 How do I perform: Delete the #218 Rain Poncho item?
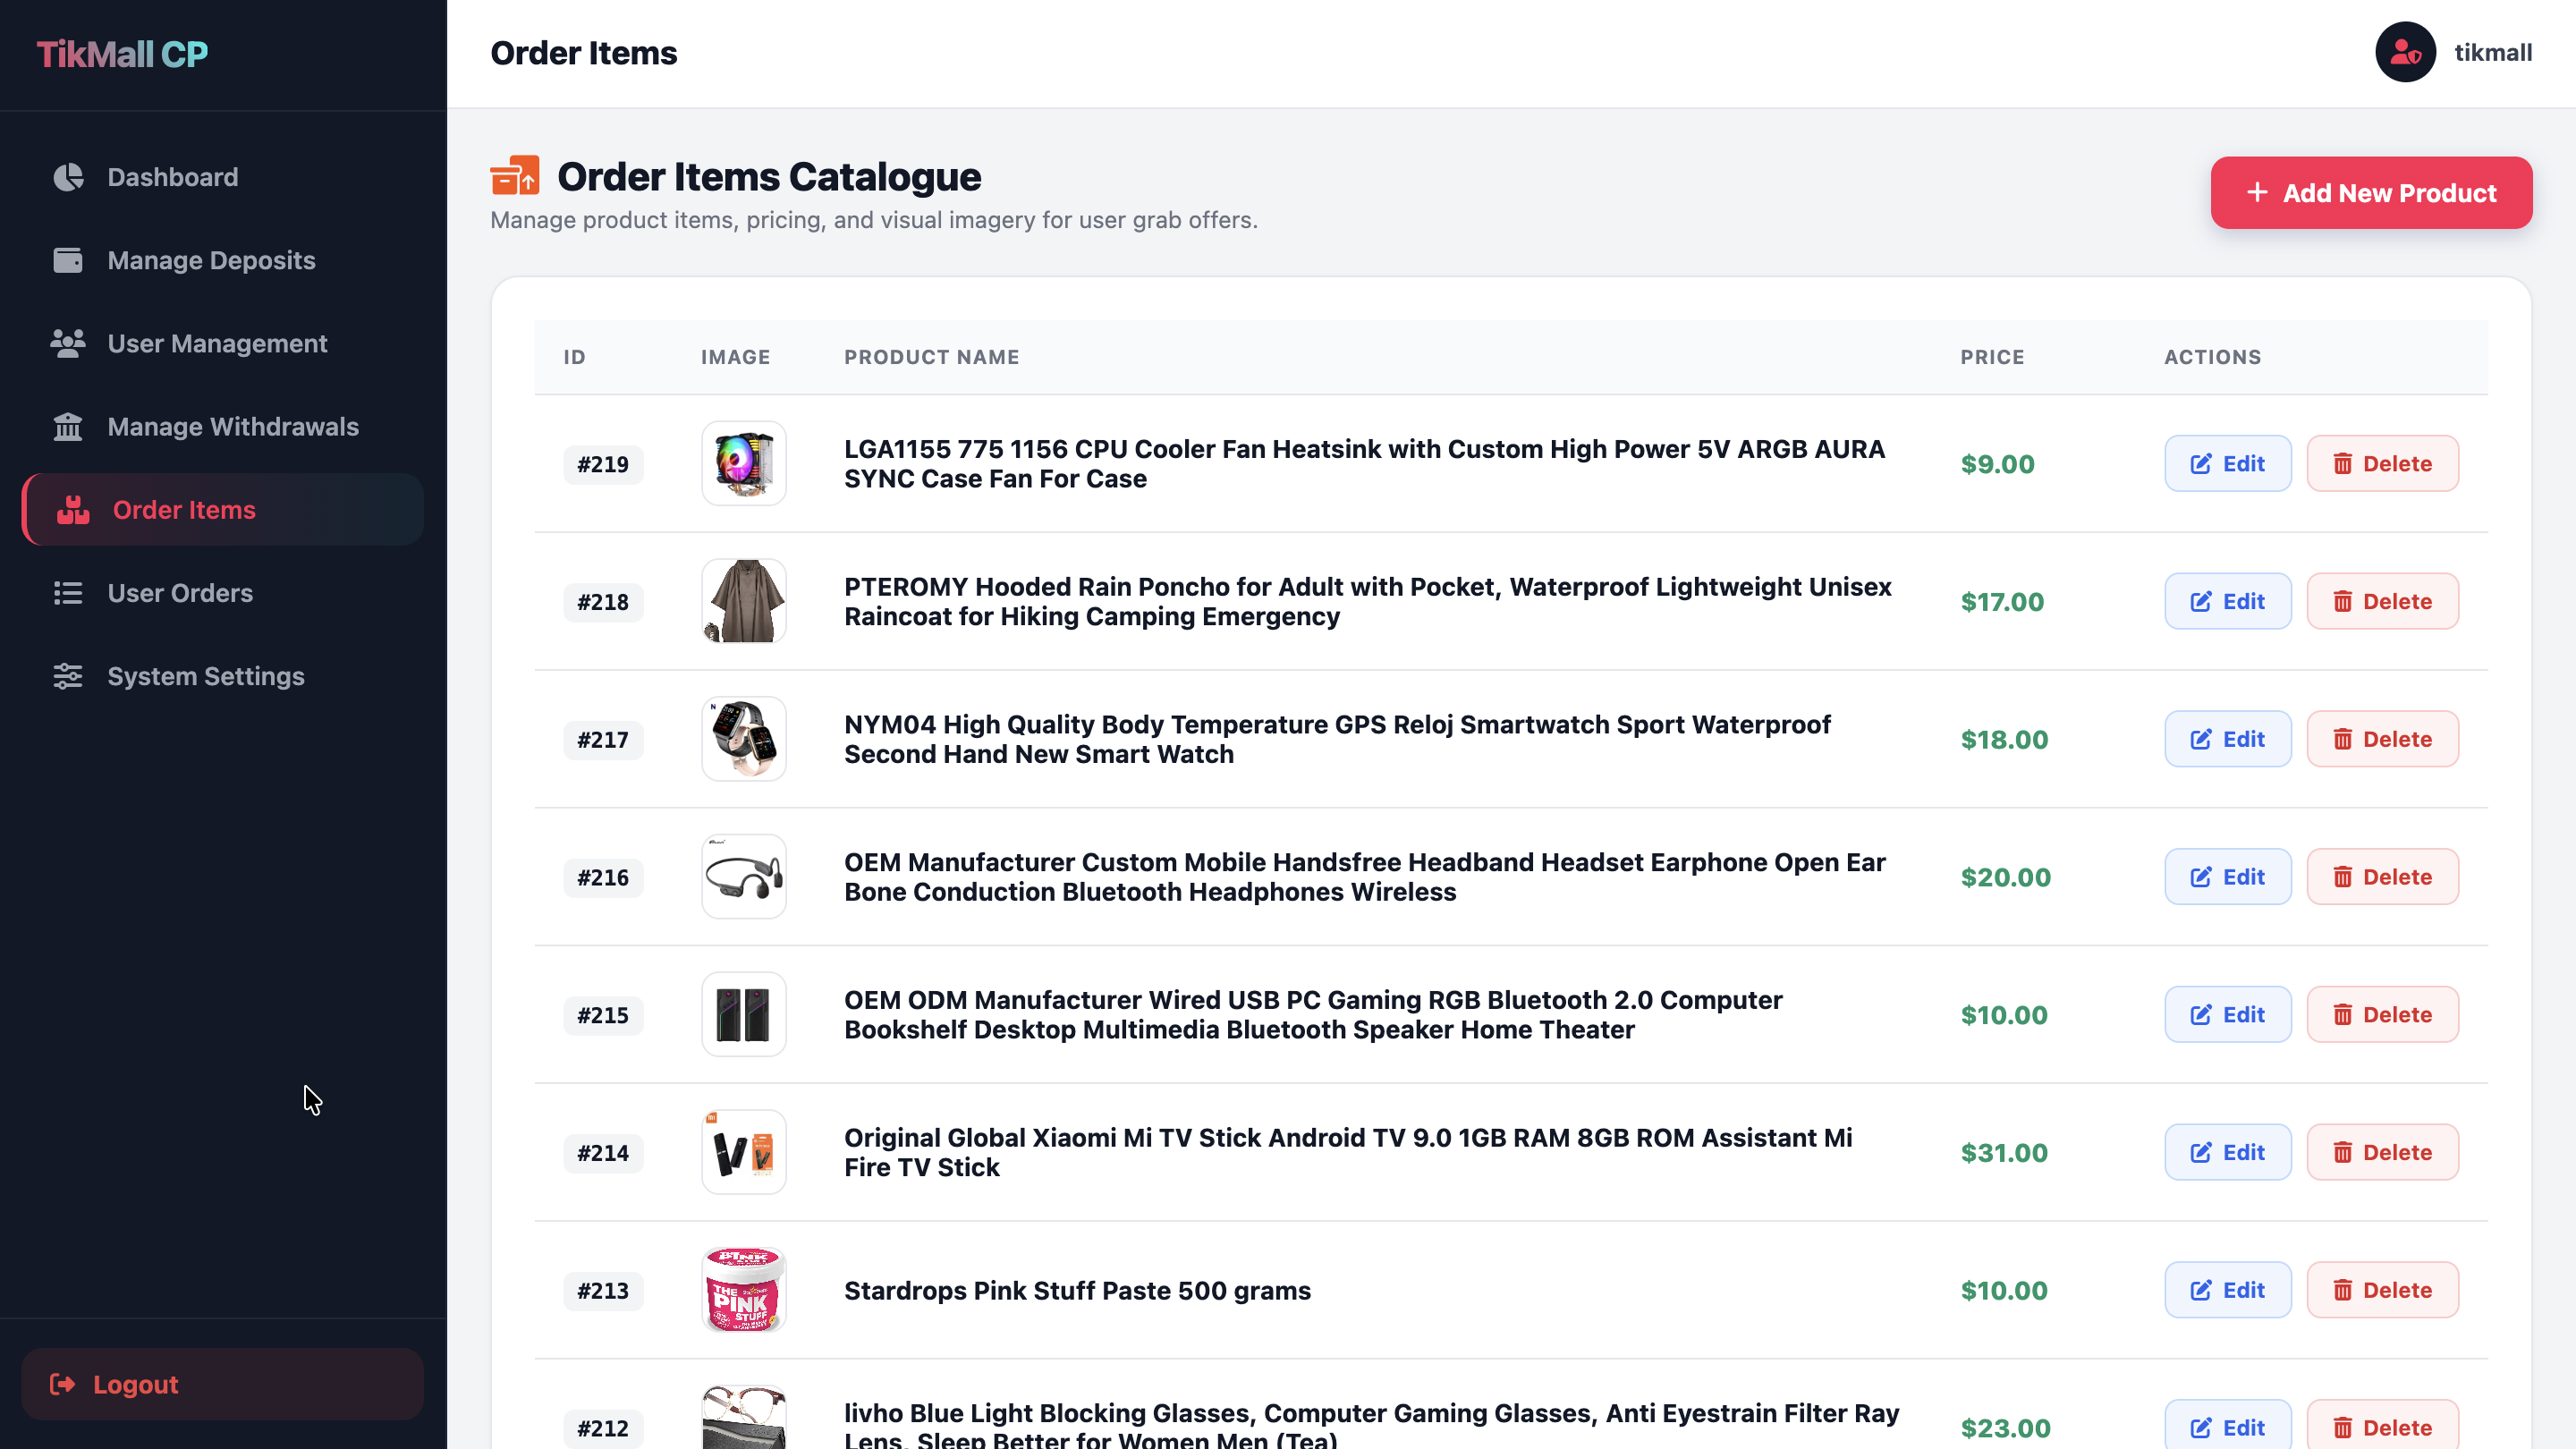pos(2382,601)
